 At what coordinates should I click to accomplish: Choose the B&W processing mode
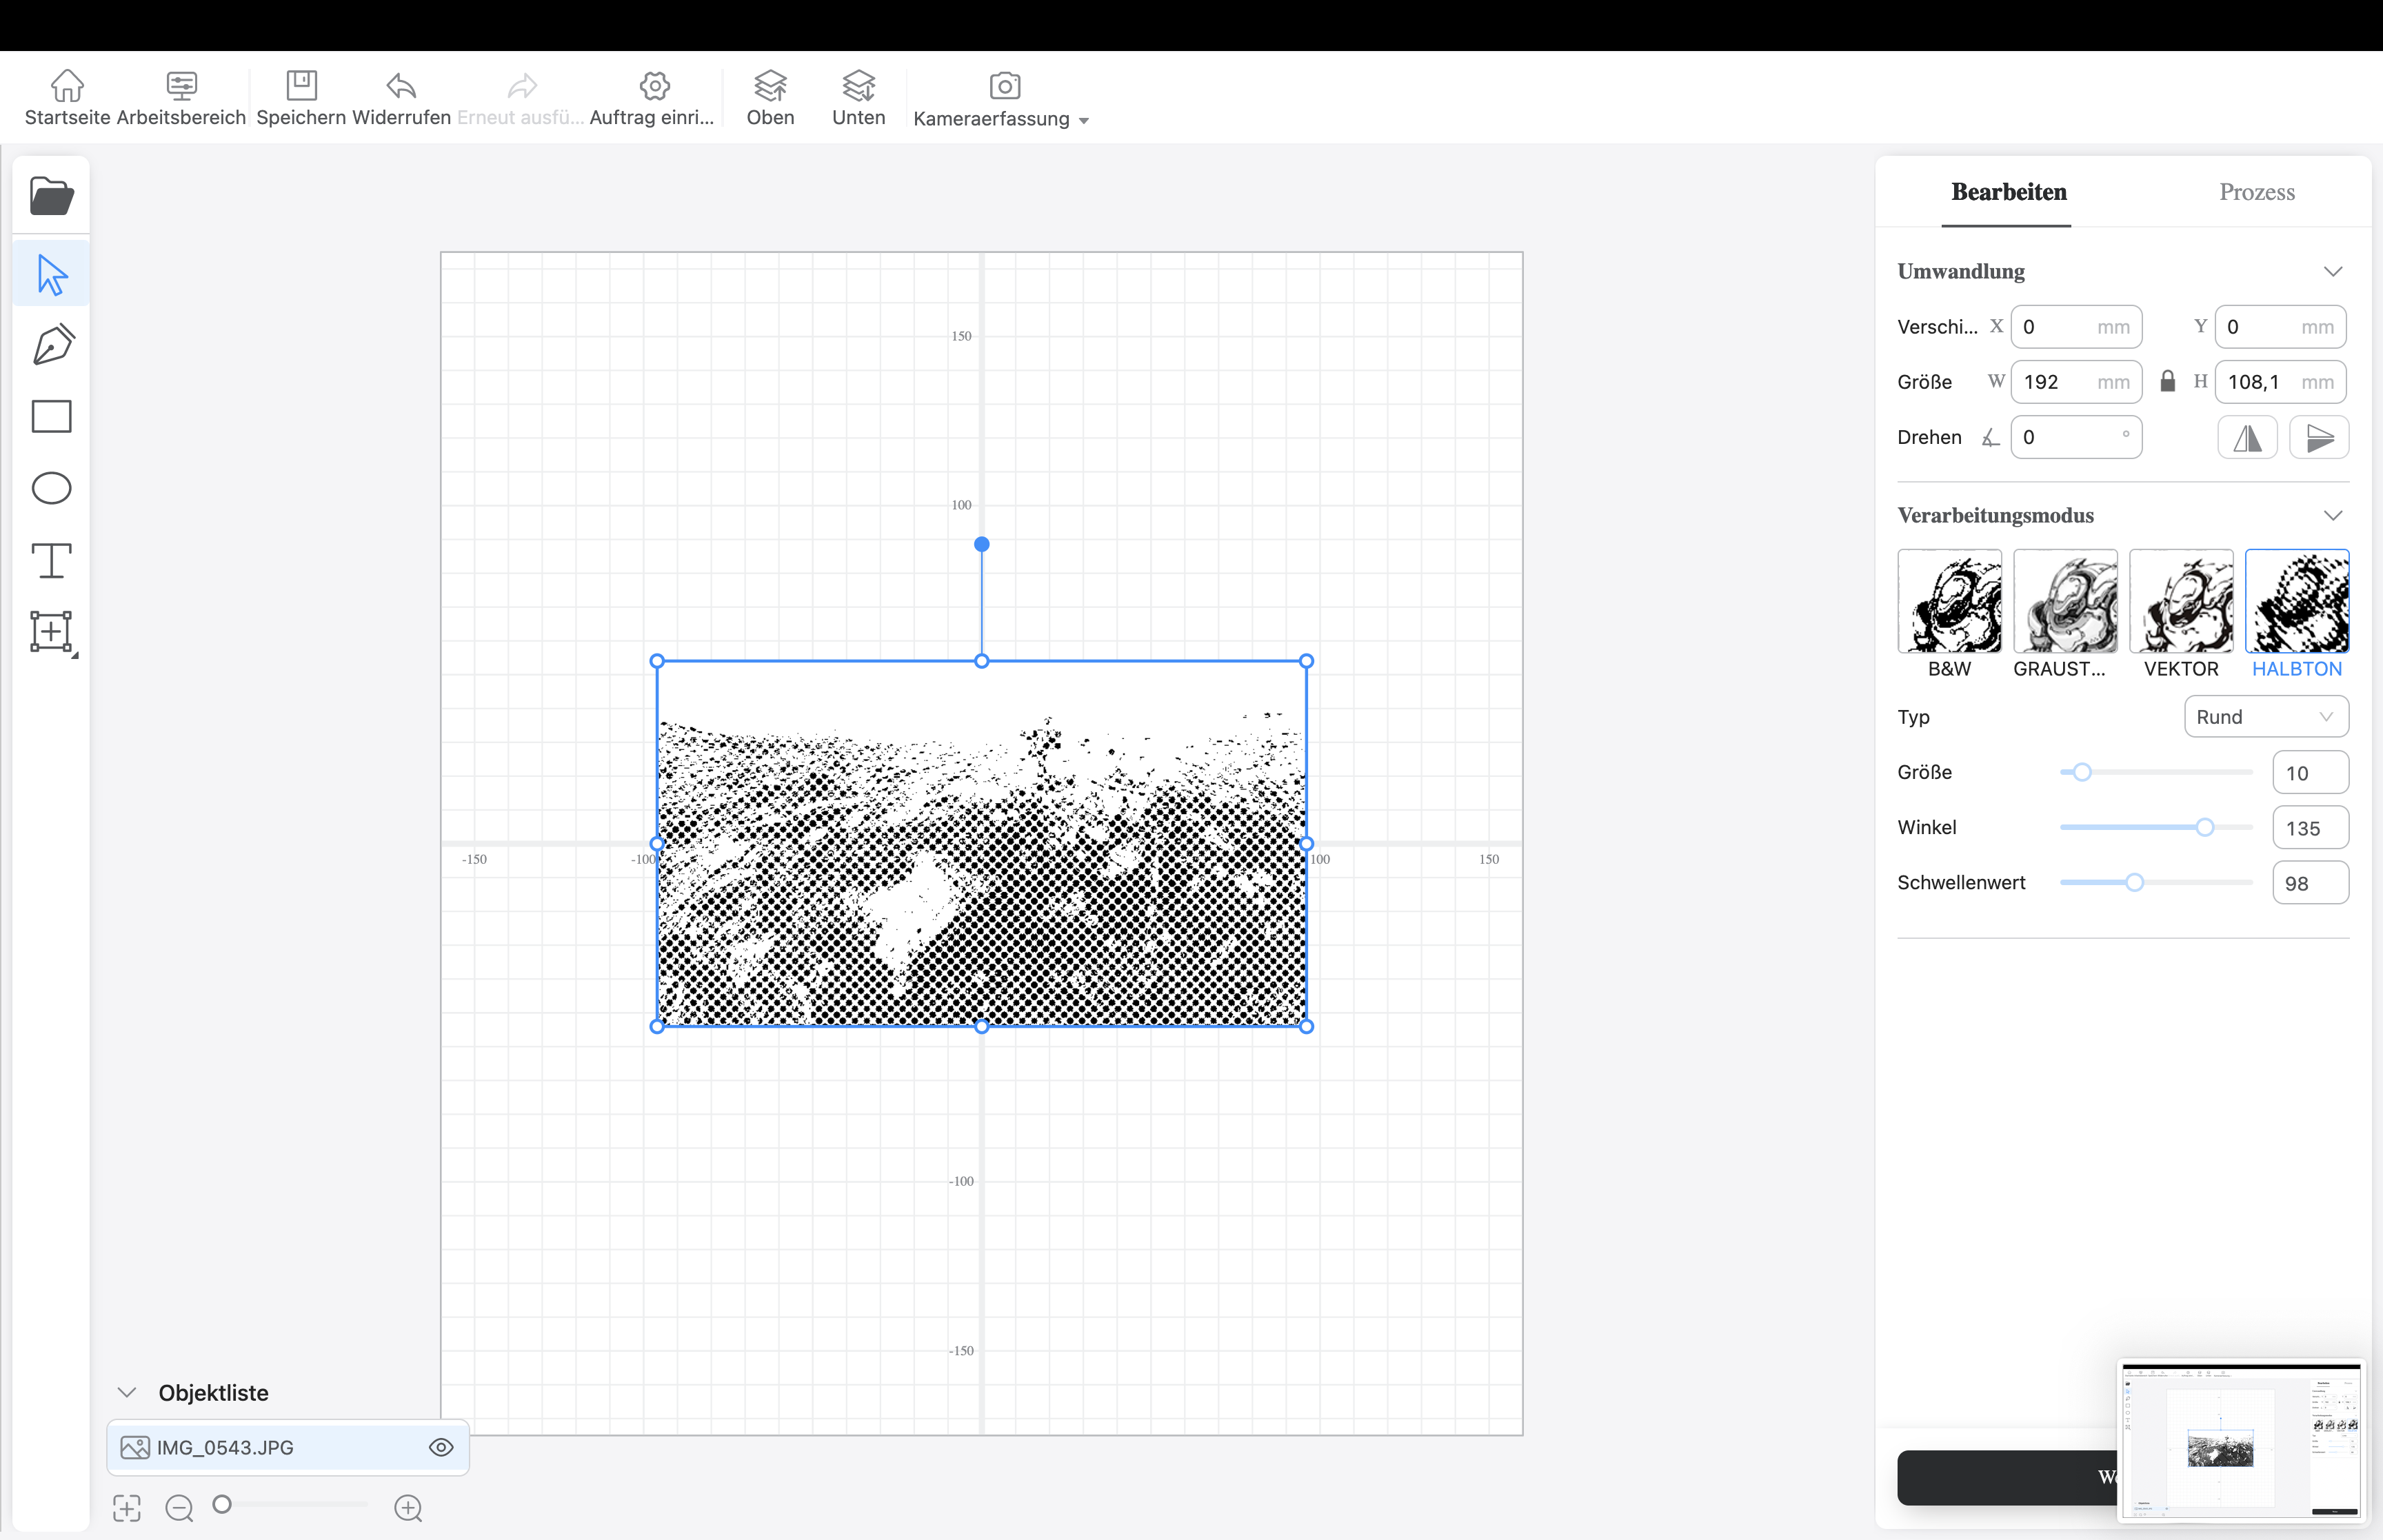pos(1949,602)
